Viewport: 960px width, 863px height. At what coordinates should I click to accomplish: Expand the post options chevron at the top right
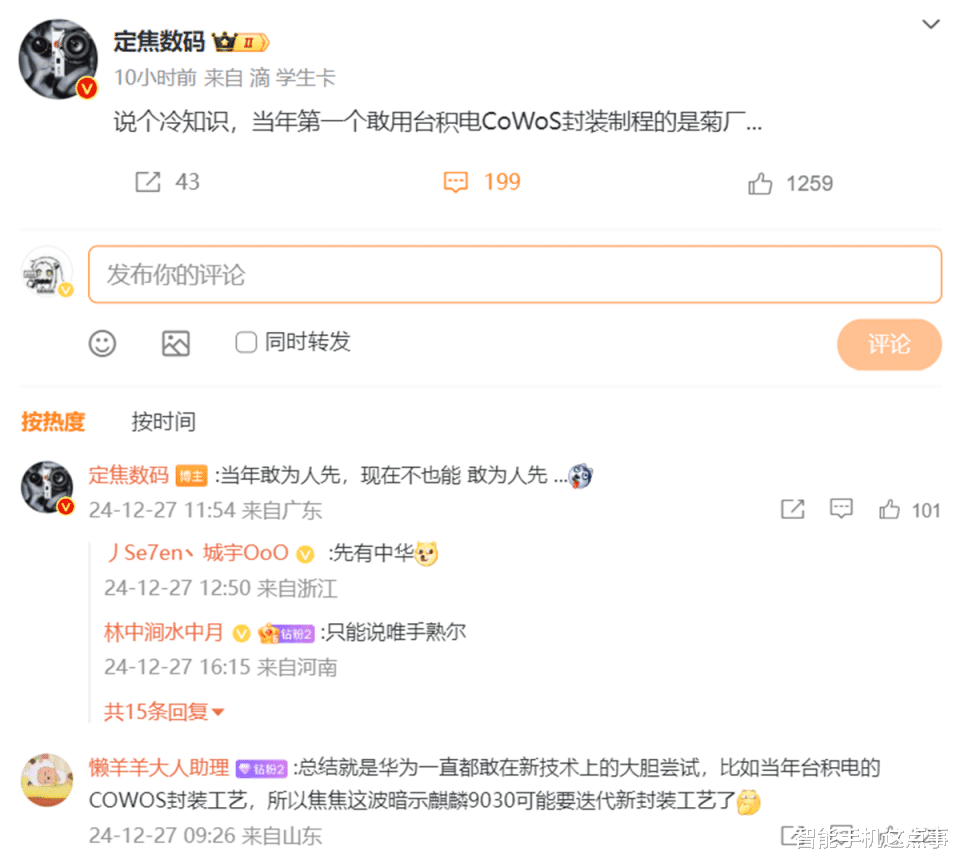(931, 24)
